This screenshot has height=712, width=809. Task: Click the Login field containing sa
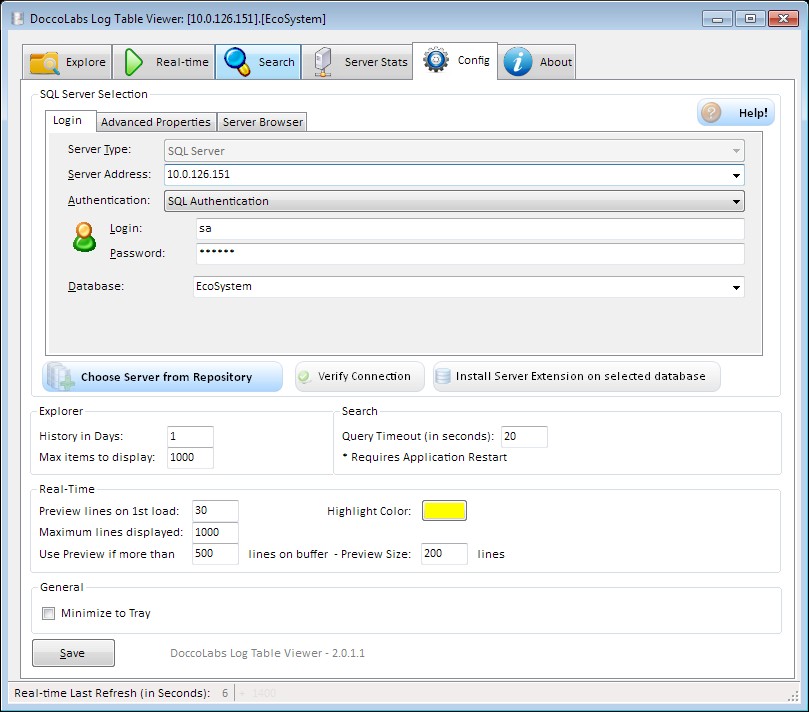pos(470,229)
